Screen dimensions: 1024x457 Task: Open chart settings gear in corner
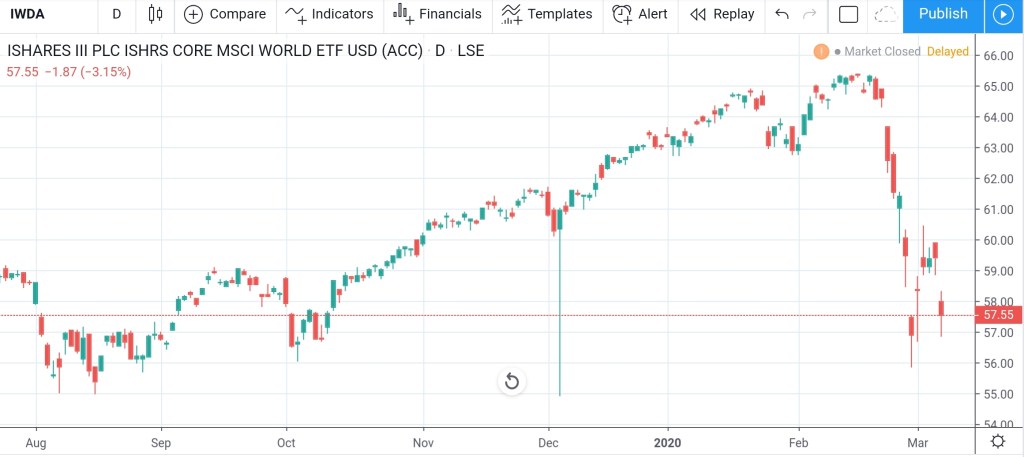(x=997, y=441)
